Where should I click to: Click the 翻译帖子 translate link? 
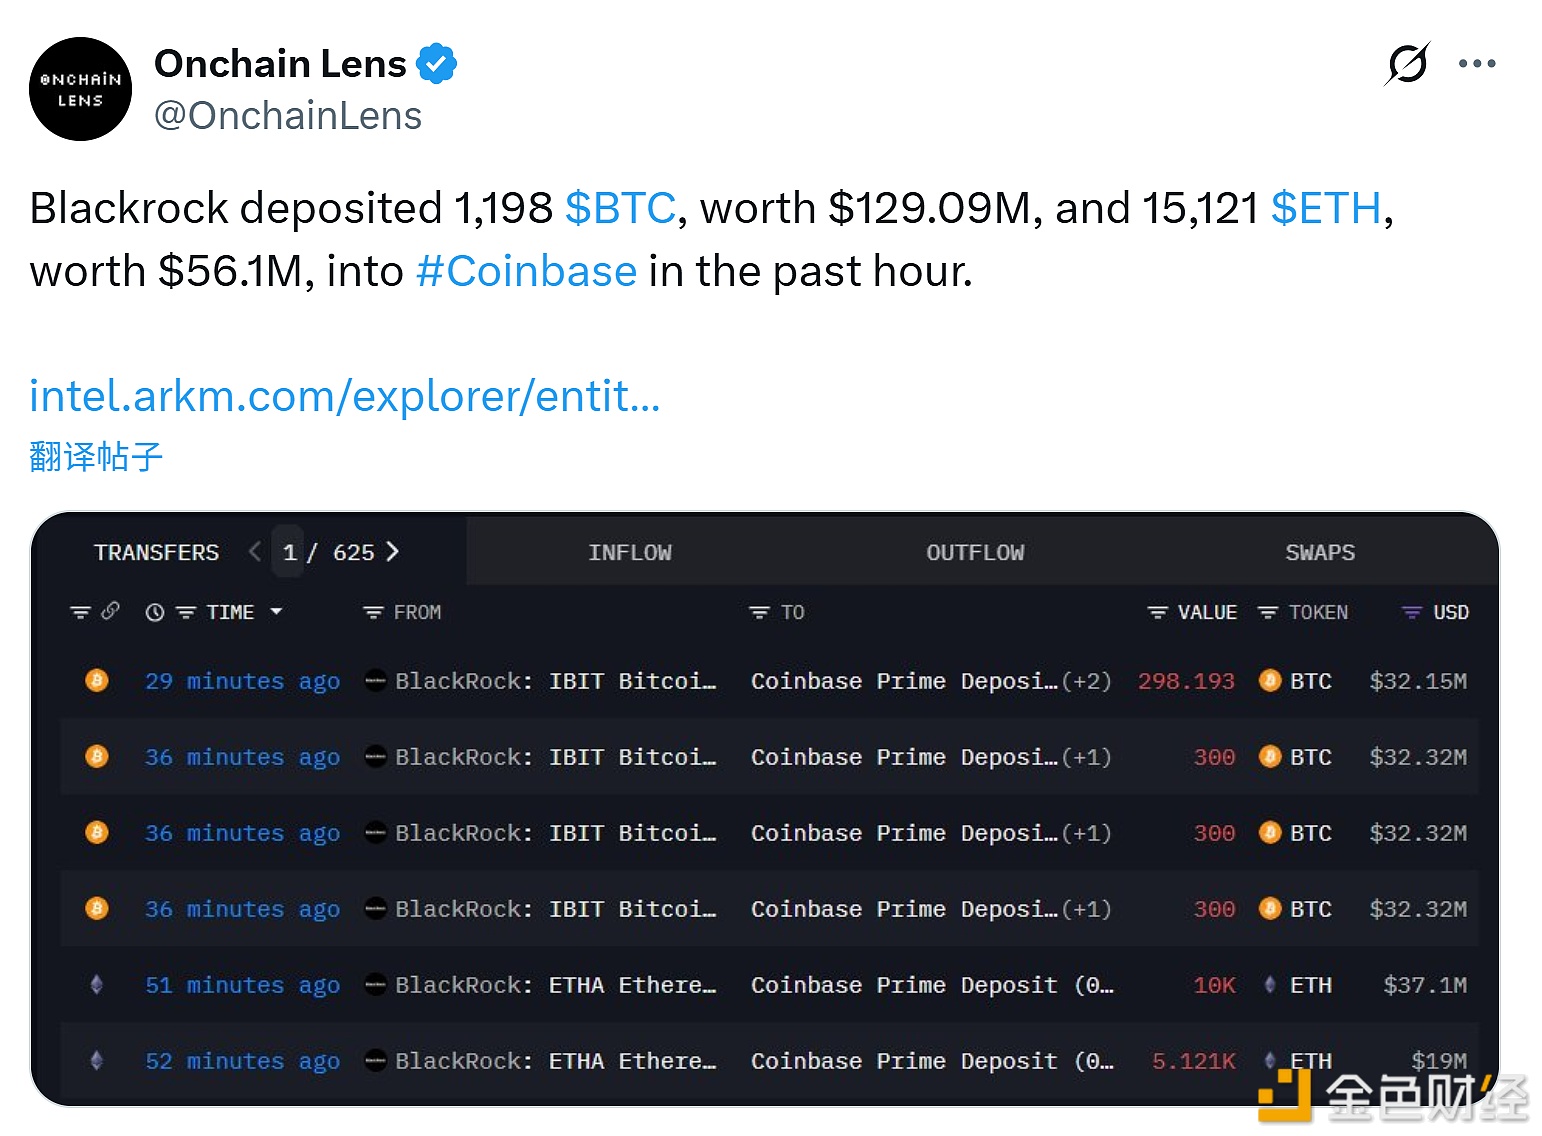tap(96, 456)
